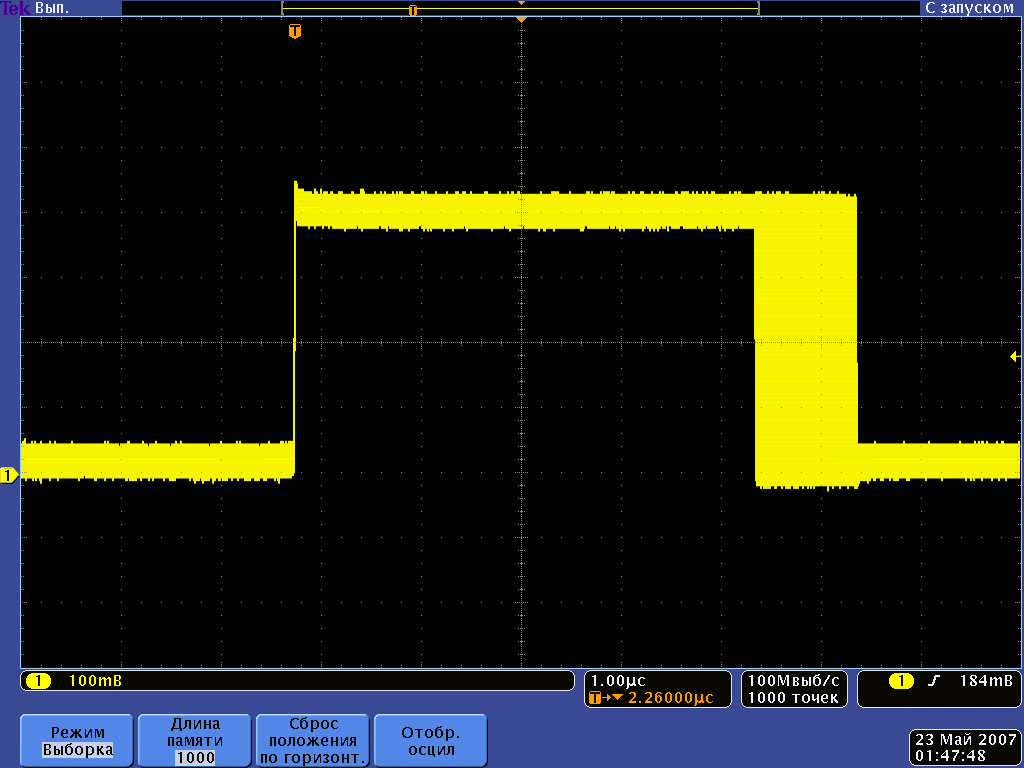This screenshot has width=1024, height=768.
Task: Click the channel 1 ground level marker
Action: (8, 476)
